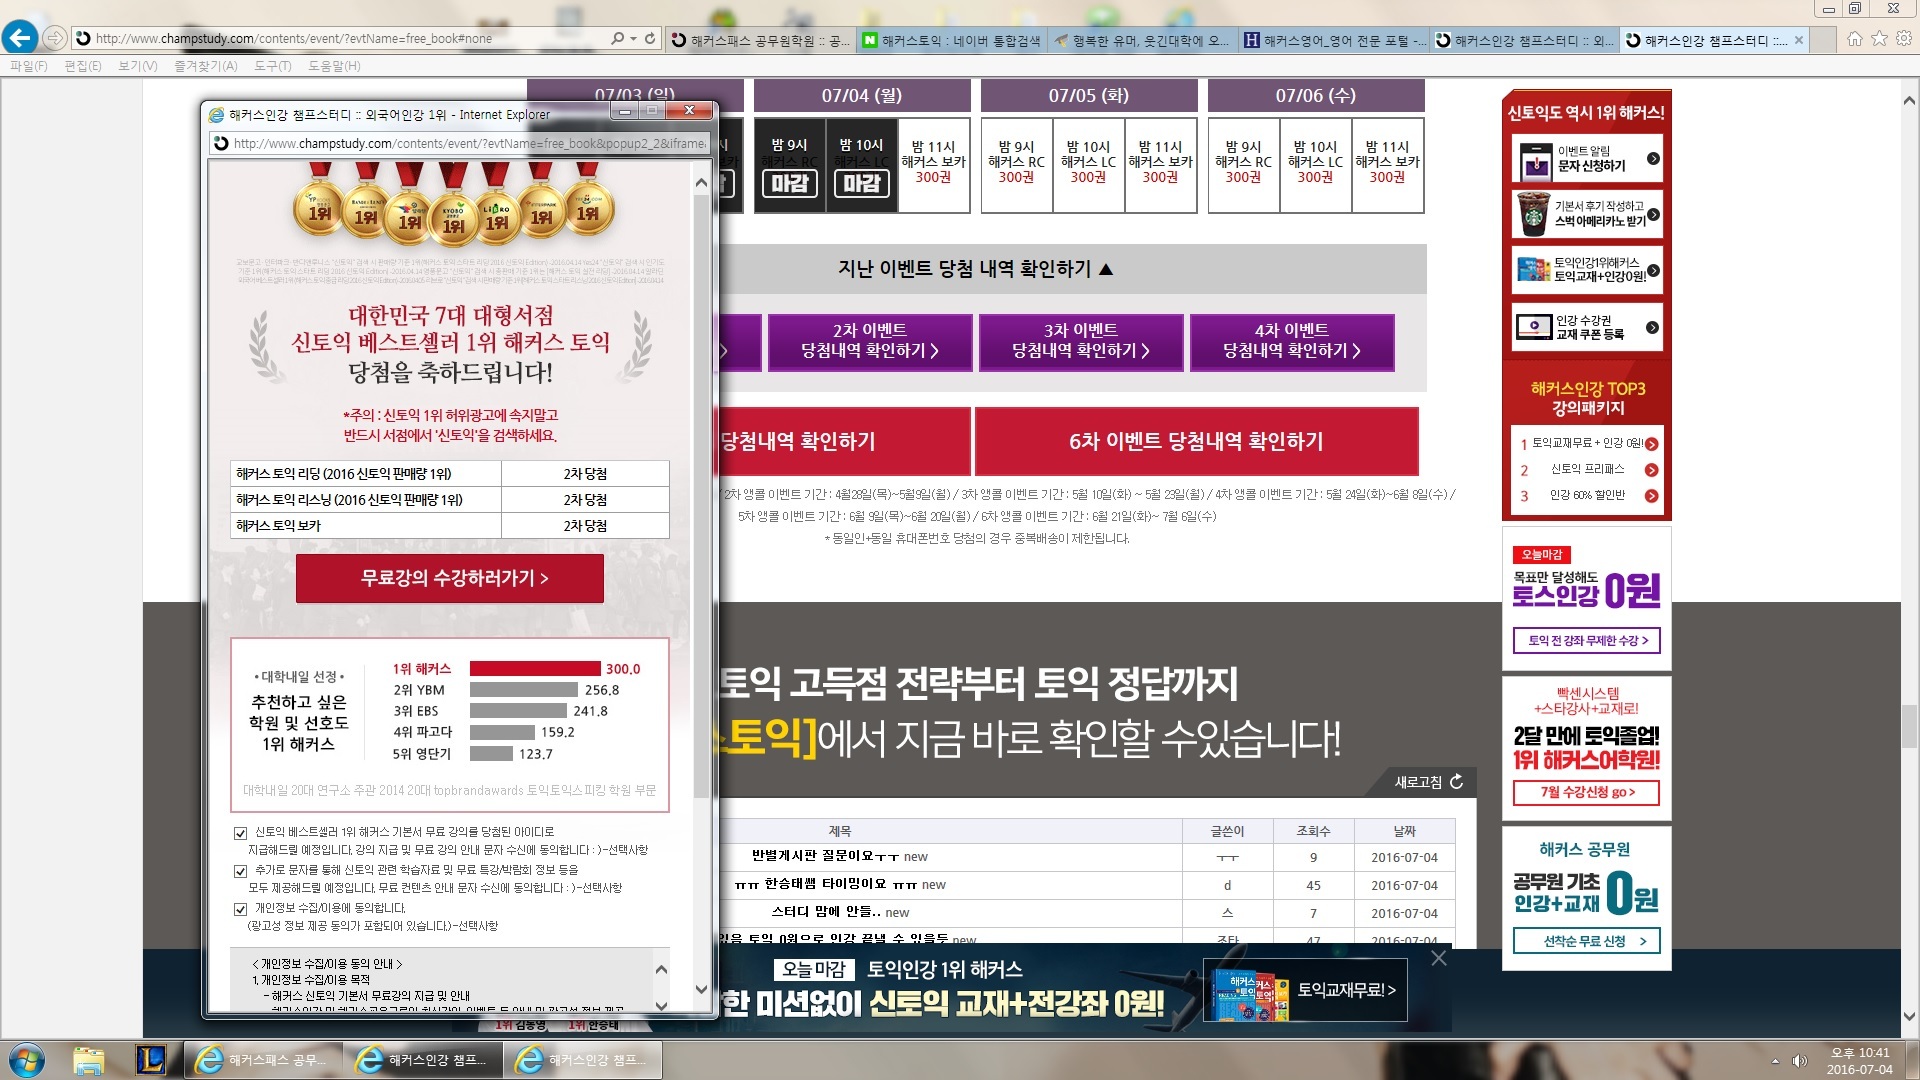
Task: Click the address bar search magnifier icon
Action: click(x=618, y=38)
